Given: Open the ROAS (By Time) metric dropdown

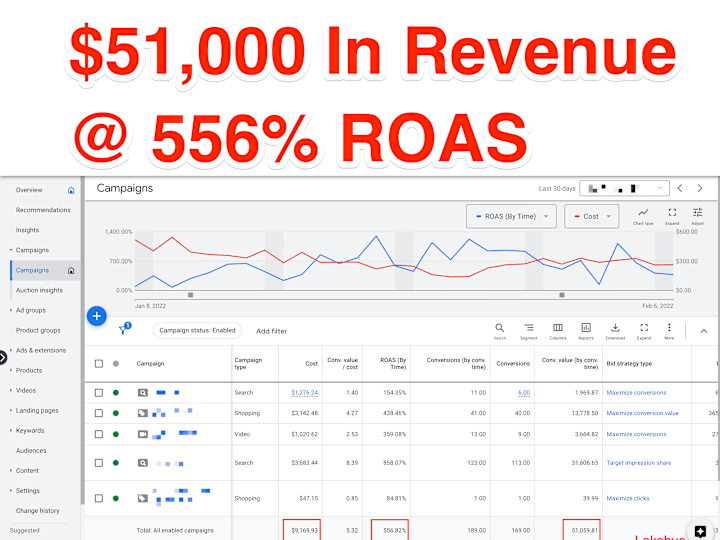Looking at the screenshot, I should [x=511, y=216].
